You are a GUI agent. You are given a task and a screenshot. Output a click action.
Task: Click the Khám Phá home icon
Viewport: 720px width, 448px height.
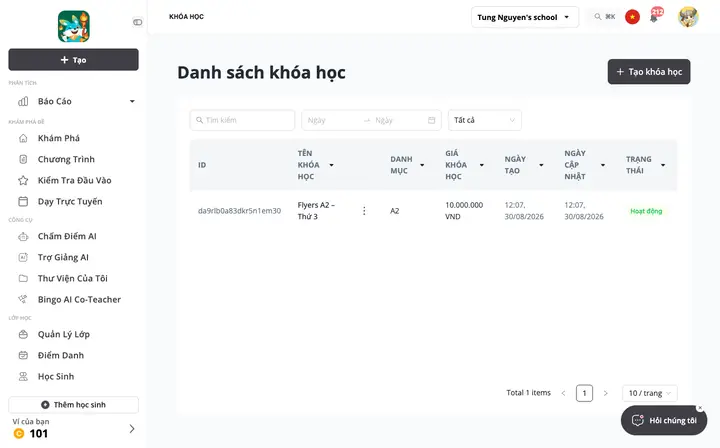23,138
